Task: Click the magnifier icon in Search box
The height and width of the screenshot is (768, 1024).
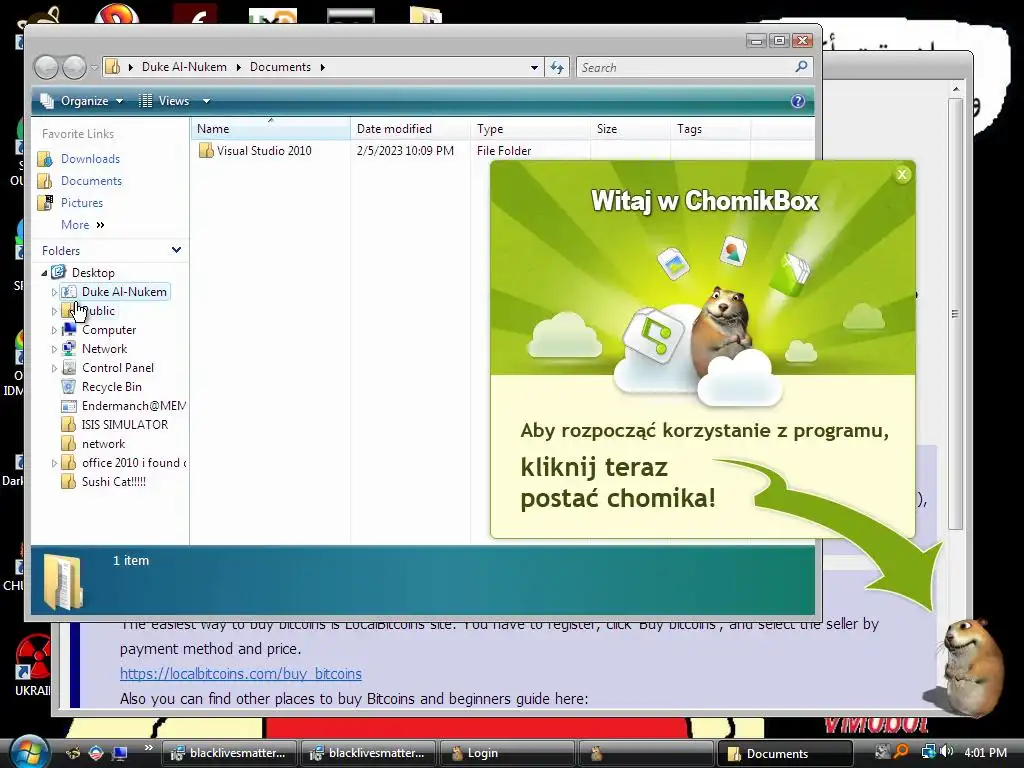Action: coord(801,67)
